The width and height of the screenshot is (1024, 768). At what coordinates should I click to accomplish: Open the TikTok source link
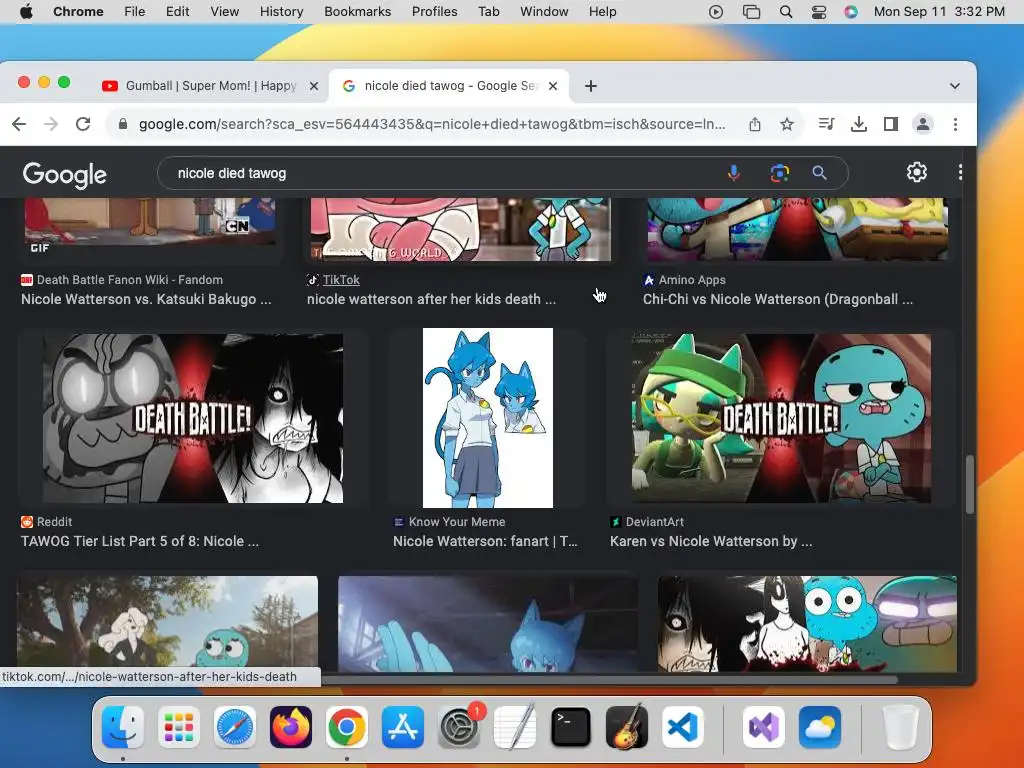click(x=341, y=280)
